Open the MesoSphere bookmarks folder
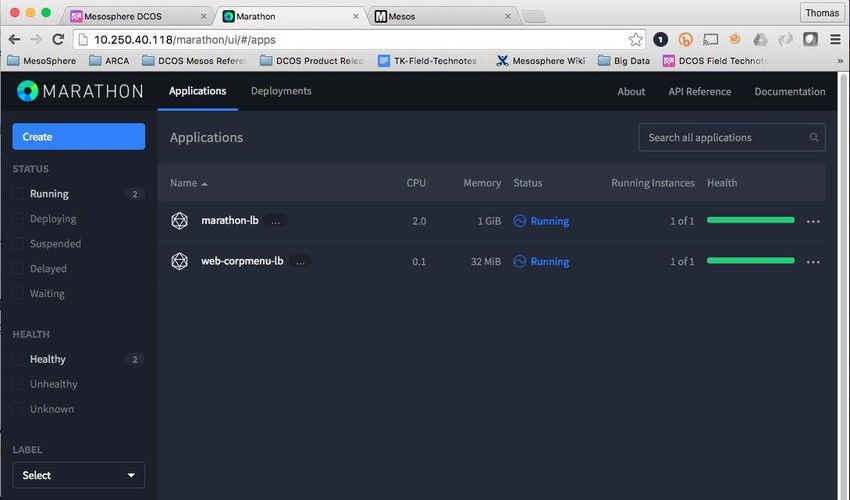Screen dimensions: 850x500 click(41, 61)
